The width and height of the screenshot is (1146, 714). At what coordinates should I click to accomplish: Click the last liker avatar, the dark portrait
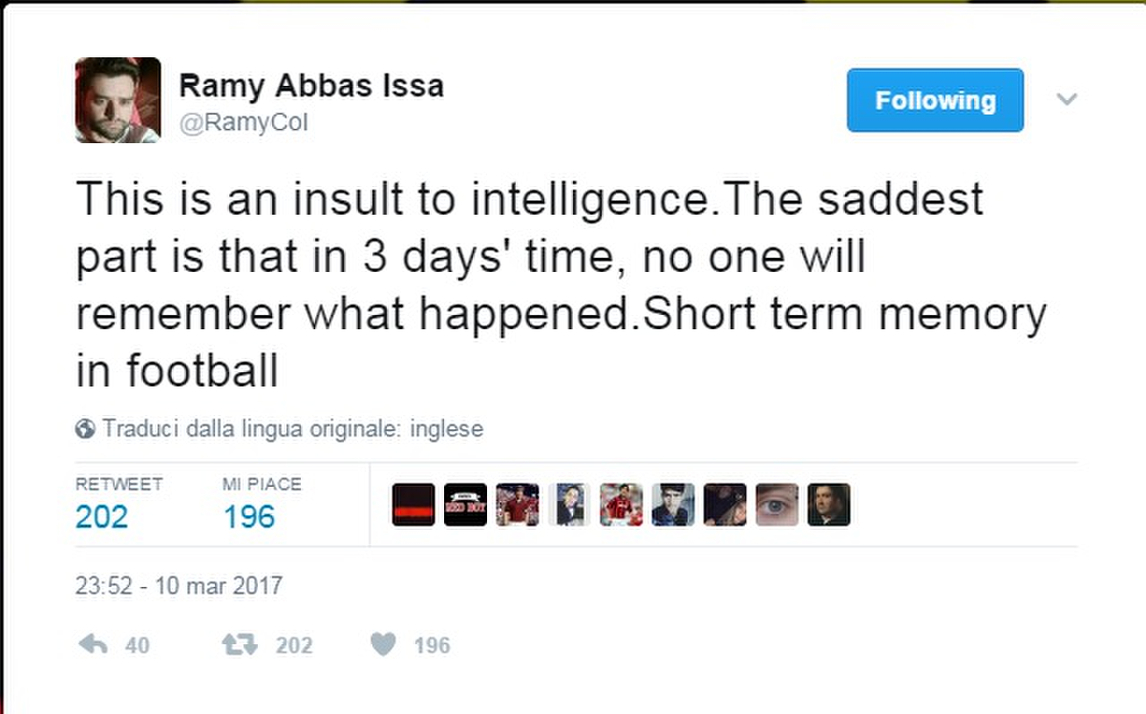[x=829, y=505]
